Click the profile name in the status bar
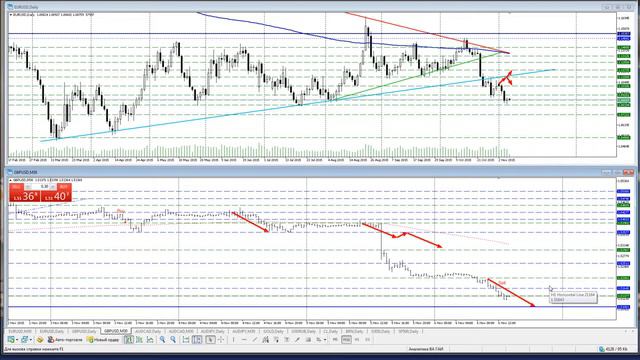This screenshot has width=640, height=360. click(x=426, y=349)
